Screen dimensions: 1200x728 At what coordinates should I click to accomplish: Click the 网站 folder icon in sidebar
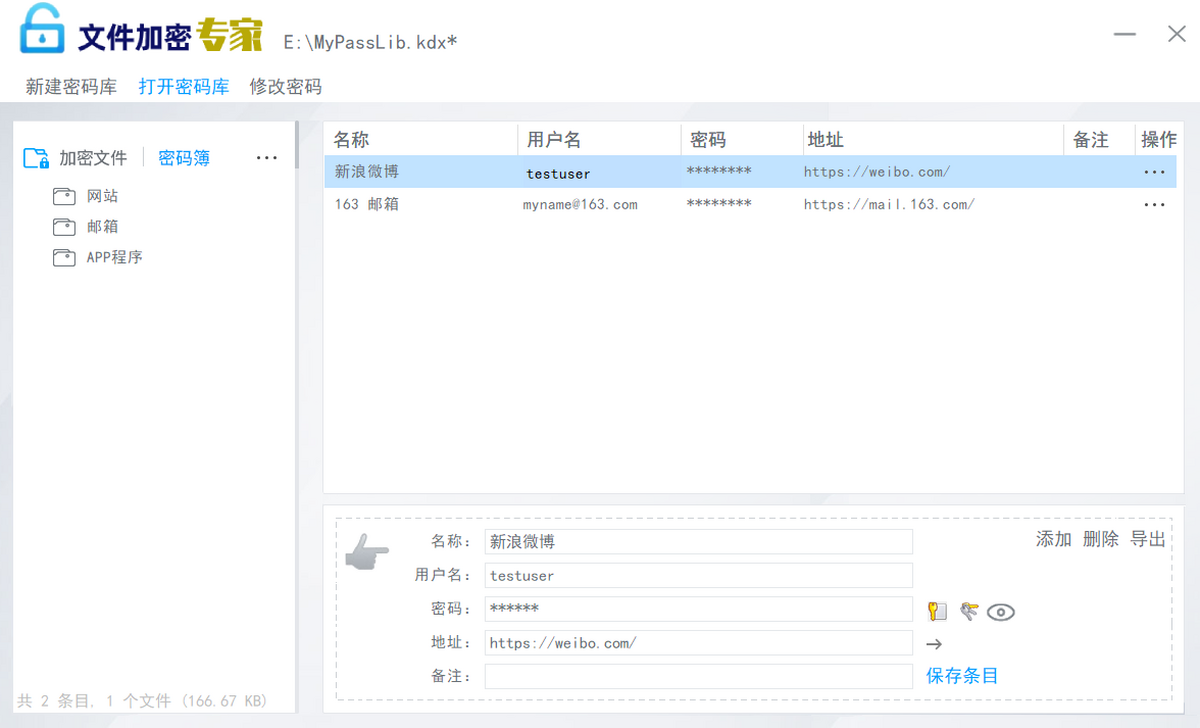64,196
